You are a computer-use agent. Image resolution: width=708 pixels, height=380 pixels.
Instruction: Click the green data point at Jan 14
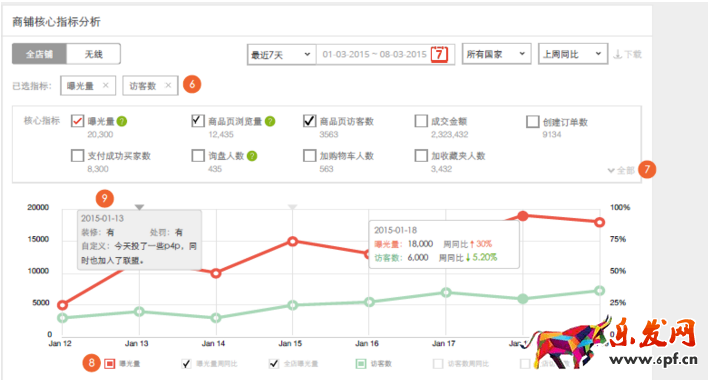[216, 318]
